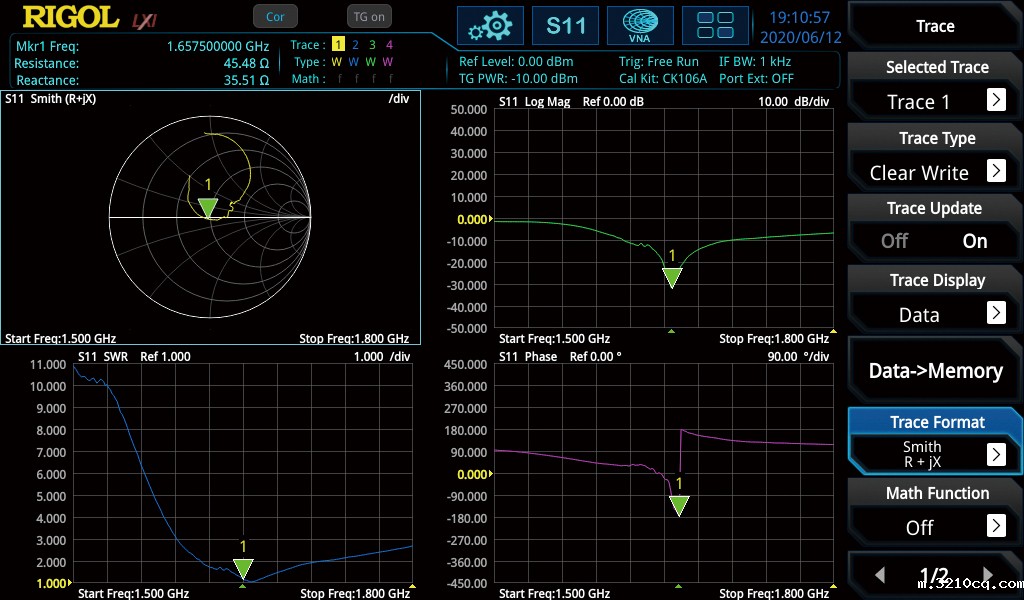Select trace number 4
The width and height of the screenshot is (1024, 600).
[x=389, y=44]
